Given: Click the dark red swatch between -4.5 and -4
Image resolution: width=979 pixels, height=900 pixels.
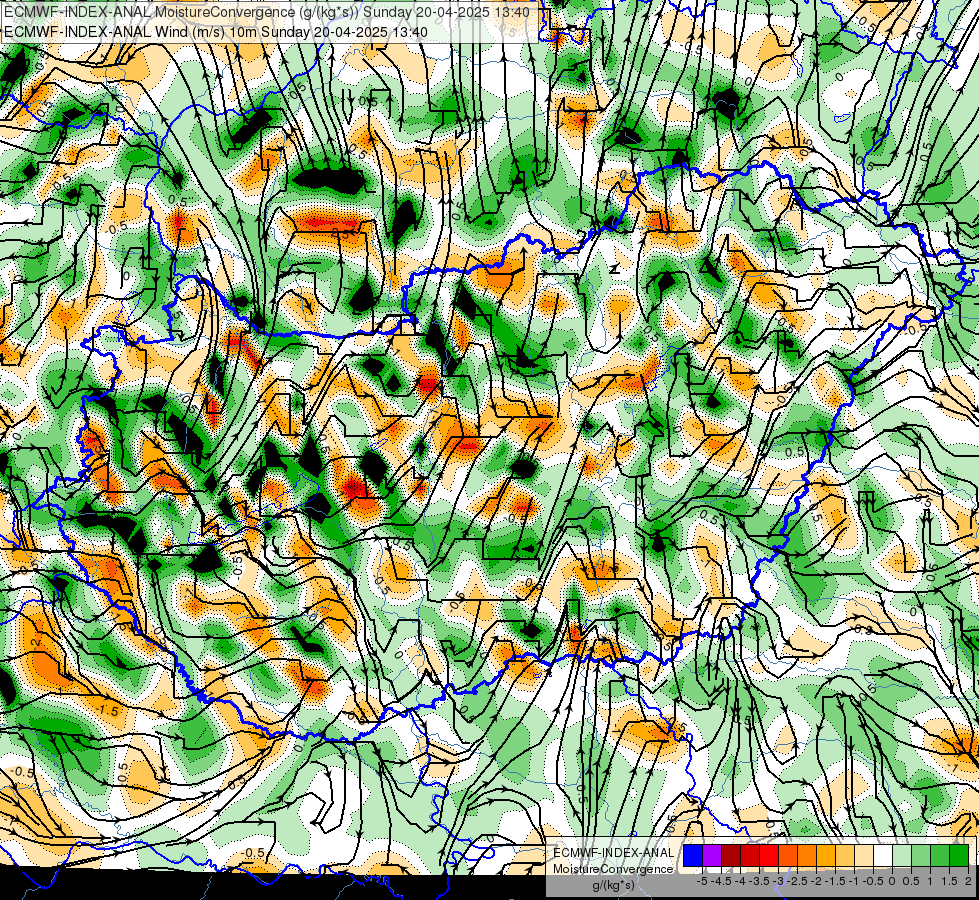Looking at the screenshot, I should pos(731,855).
